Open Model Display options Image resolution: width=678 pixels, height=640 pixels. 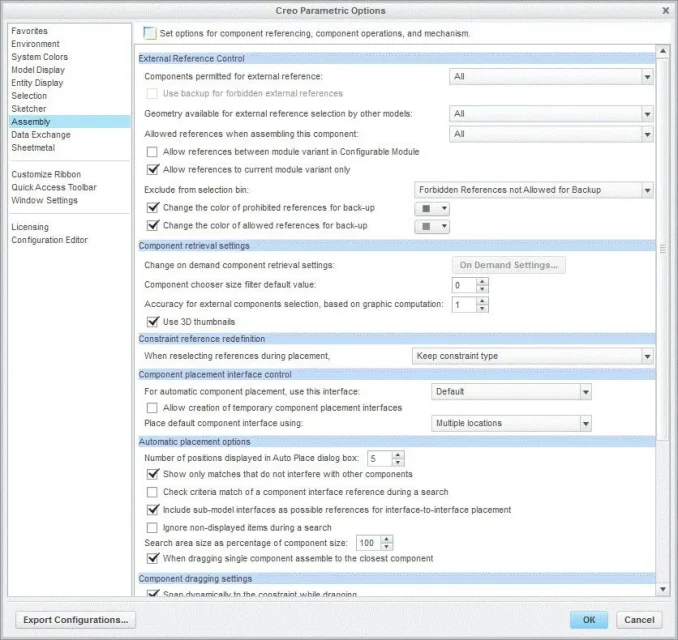coord(38,70)
